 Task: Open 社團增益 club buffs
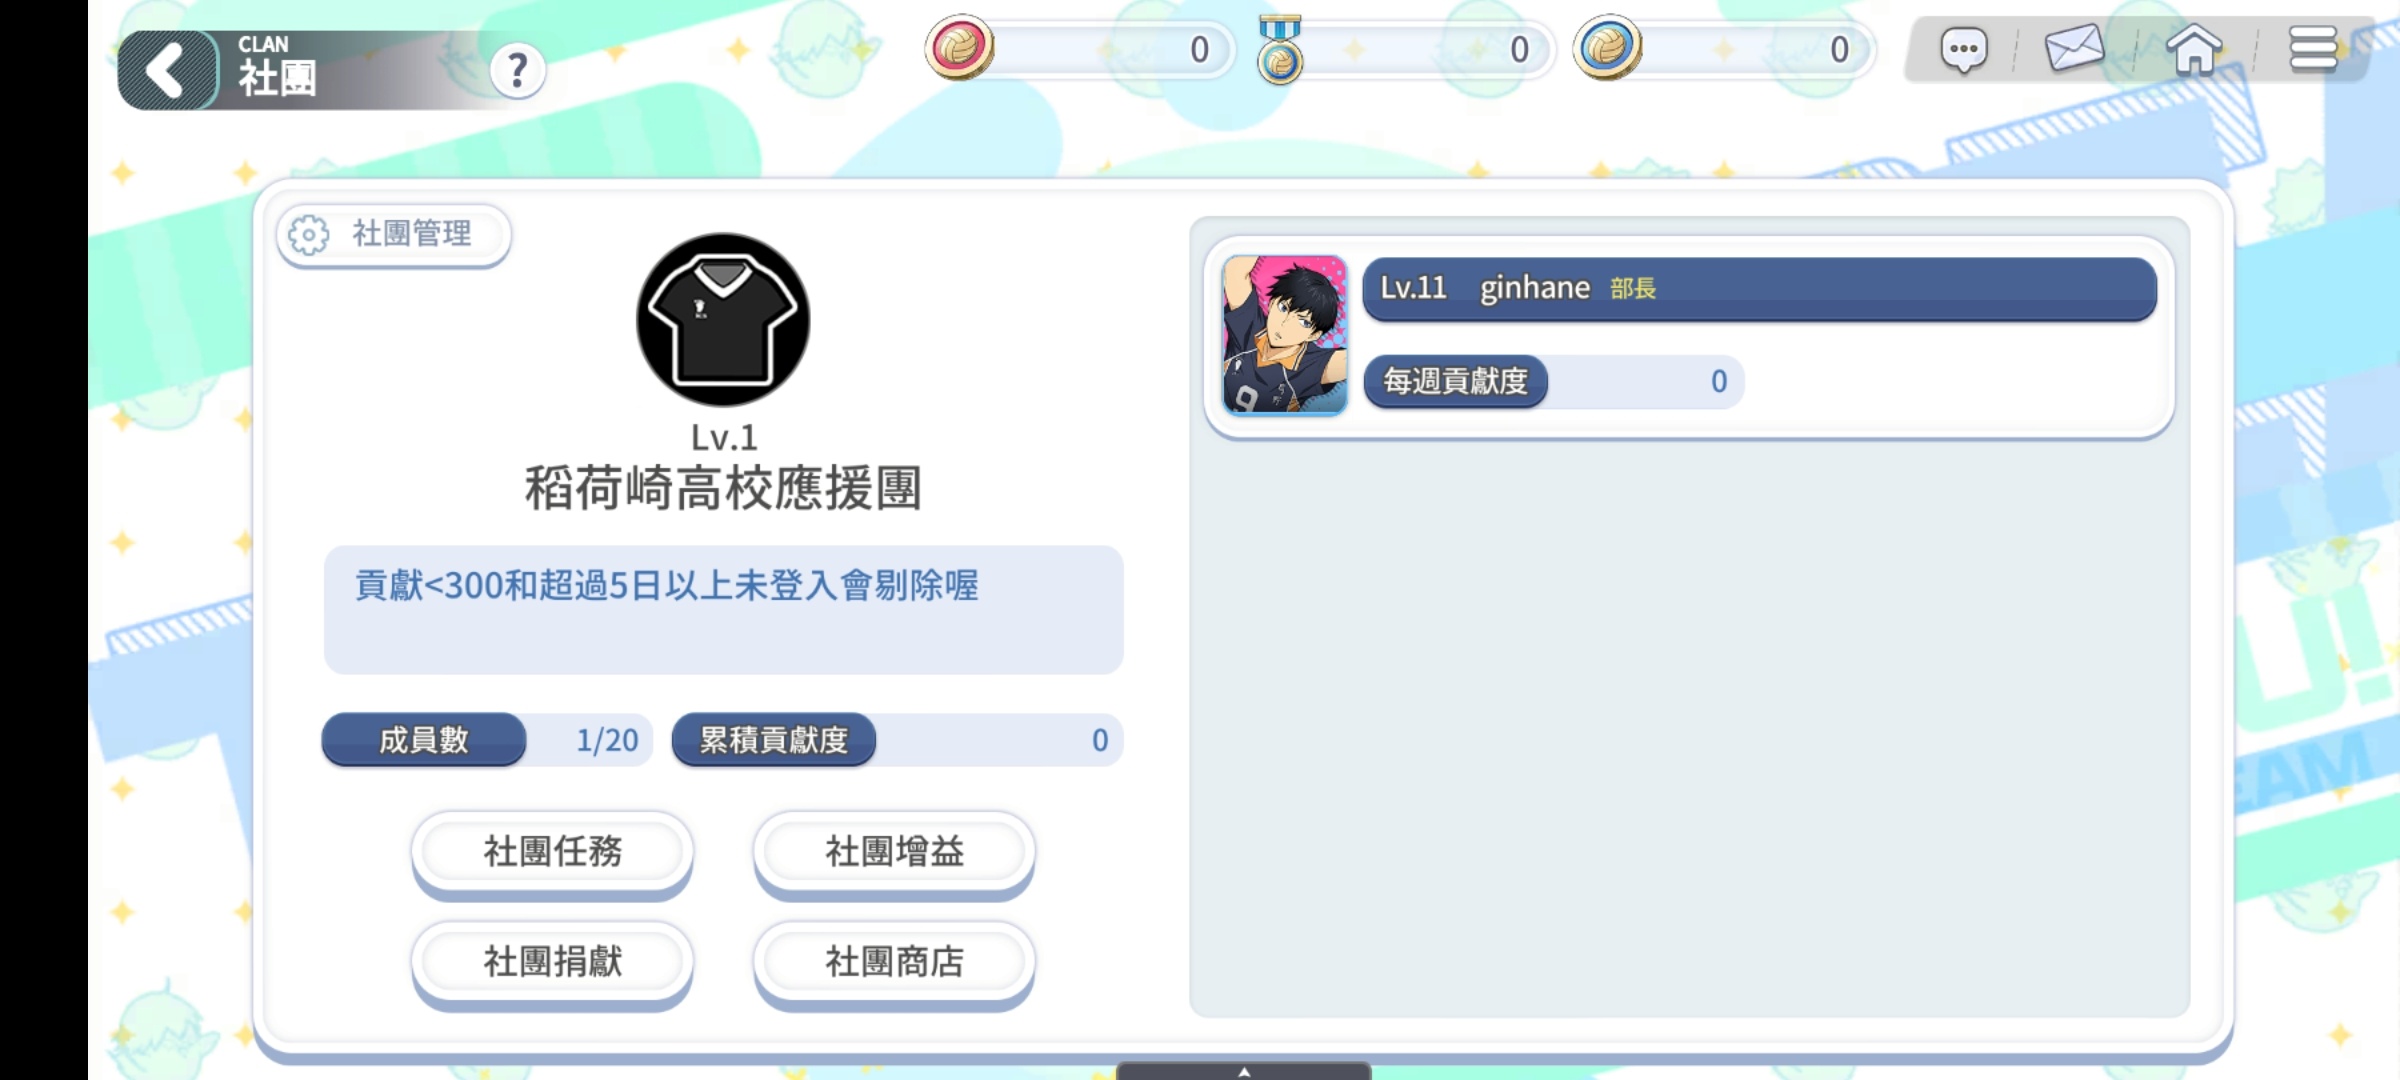click(894, 851)
